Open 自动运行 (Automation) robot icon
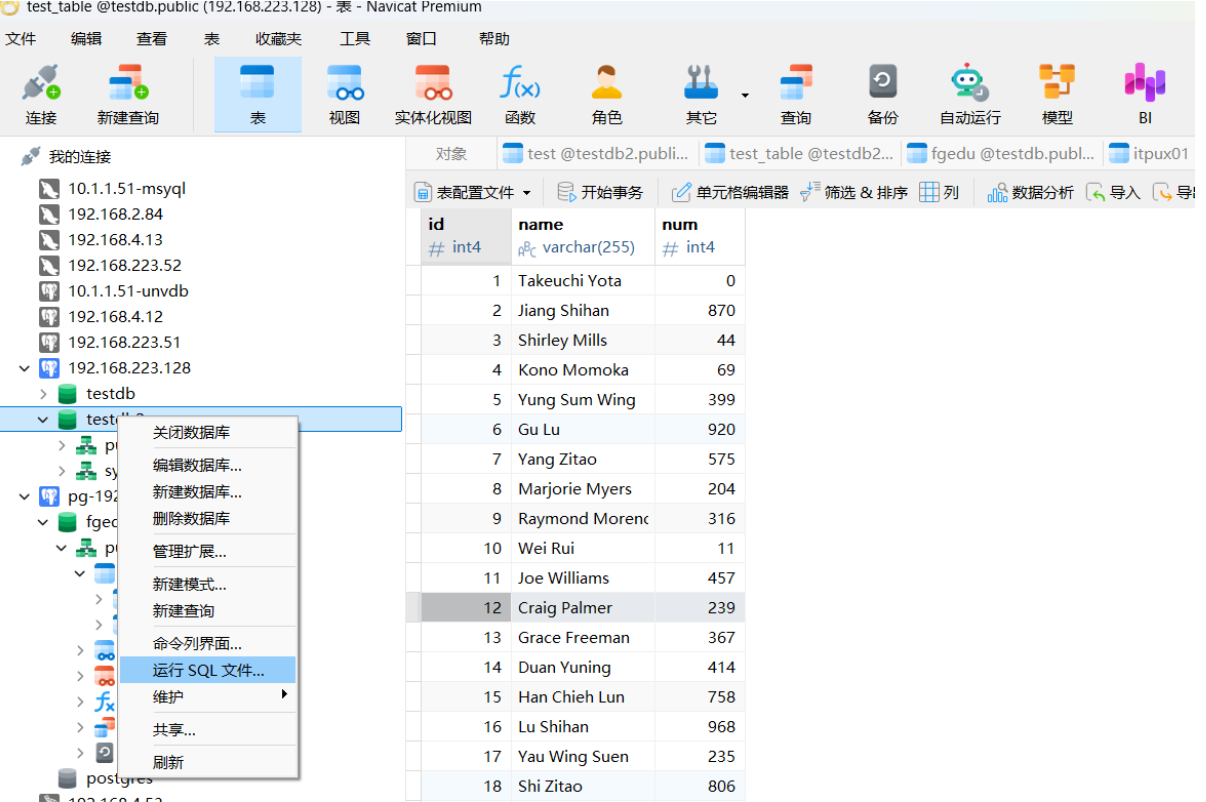This screenshot has height=802, width=1206. (969, 94)
